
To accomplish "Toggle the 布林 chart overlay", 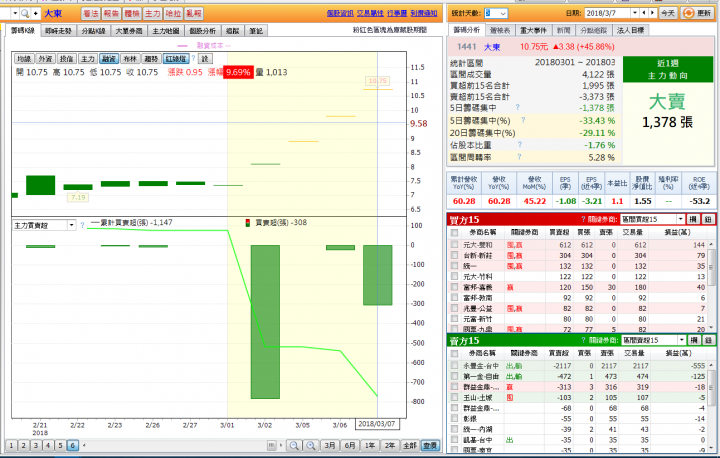I will click(130, 59).
